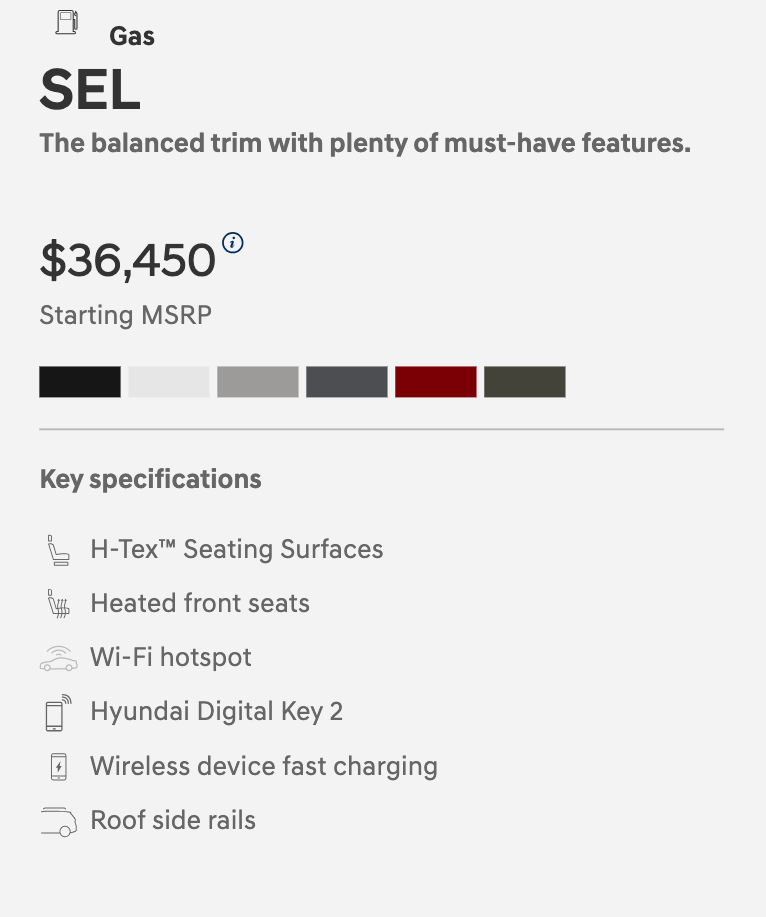766x917 pixels.
Task: Pick the light gray color swatch
Action: (x=258, y=382)
